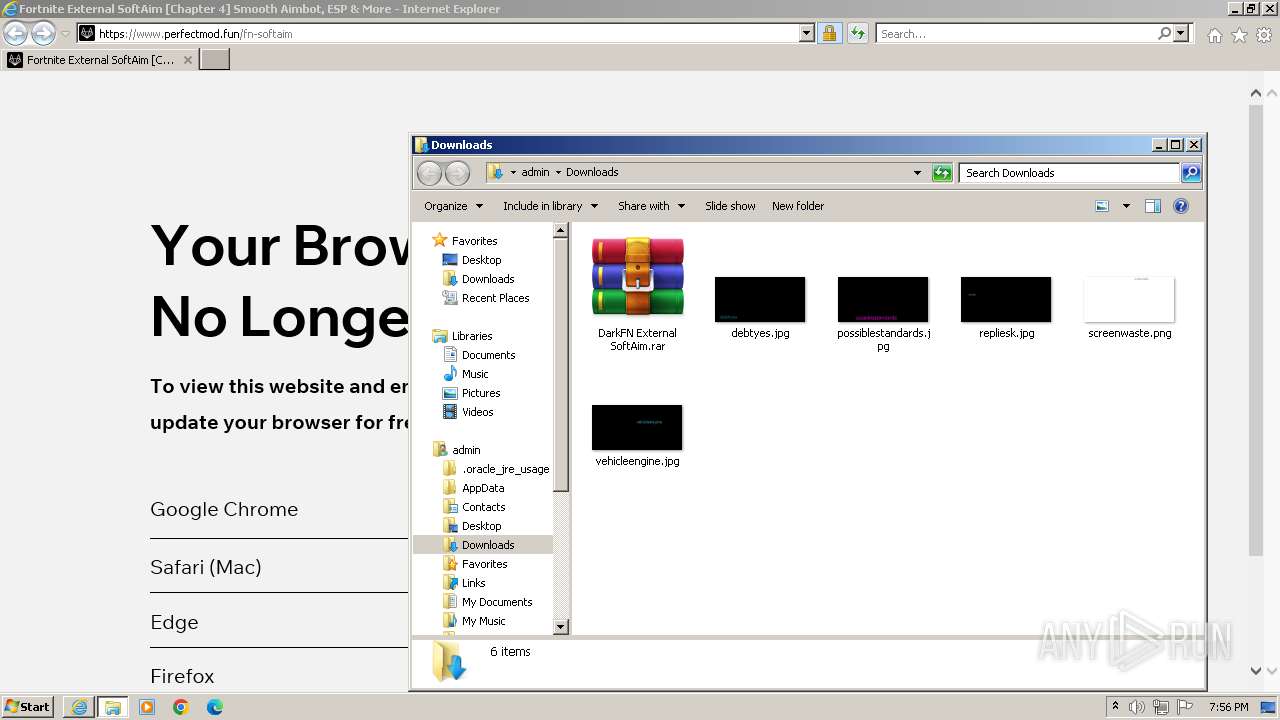Image resolution: width=1280 pixels, height=720 pixels.
Task: Click Slide show button
Action: point(730,206)
